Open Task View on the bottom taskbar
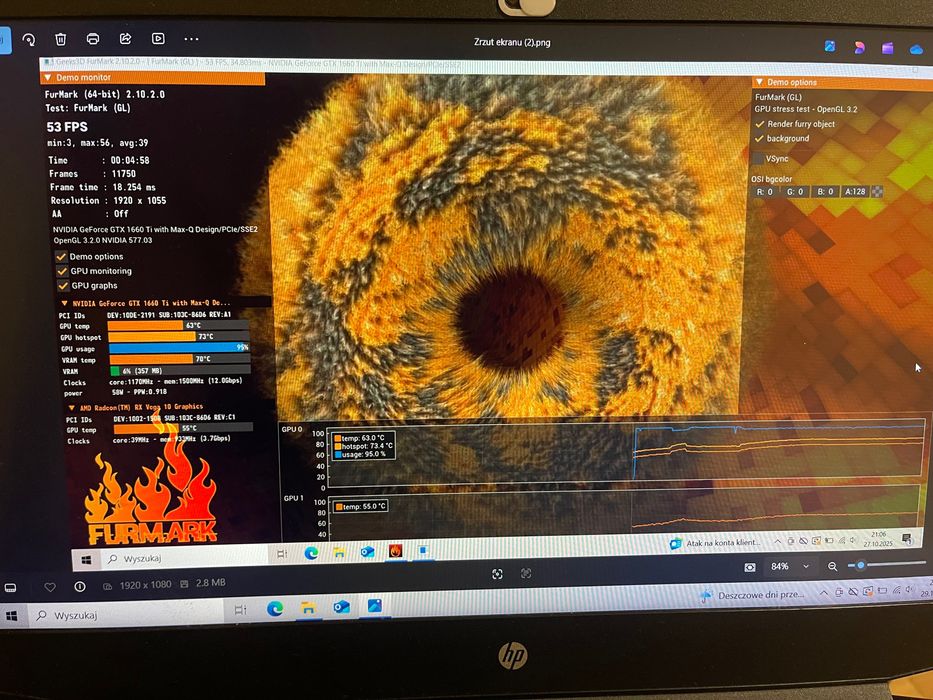 pos(240,610)
